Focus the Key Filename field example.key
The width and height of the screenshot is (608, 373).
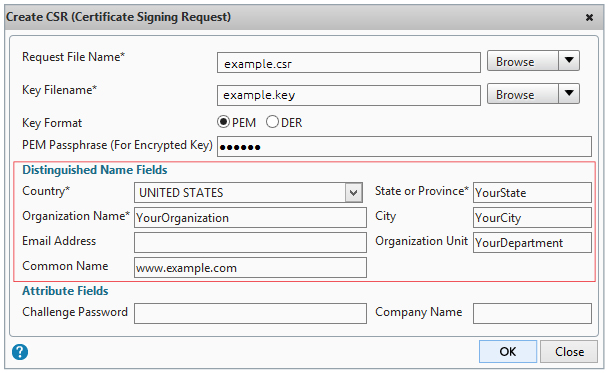349,95
